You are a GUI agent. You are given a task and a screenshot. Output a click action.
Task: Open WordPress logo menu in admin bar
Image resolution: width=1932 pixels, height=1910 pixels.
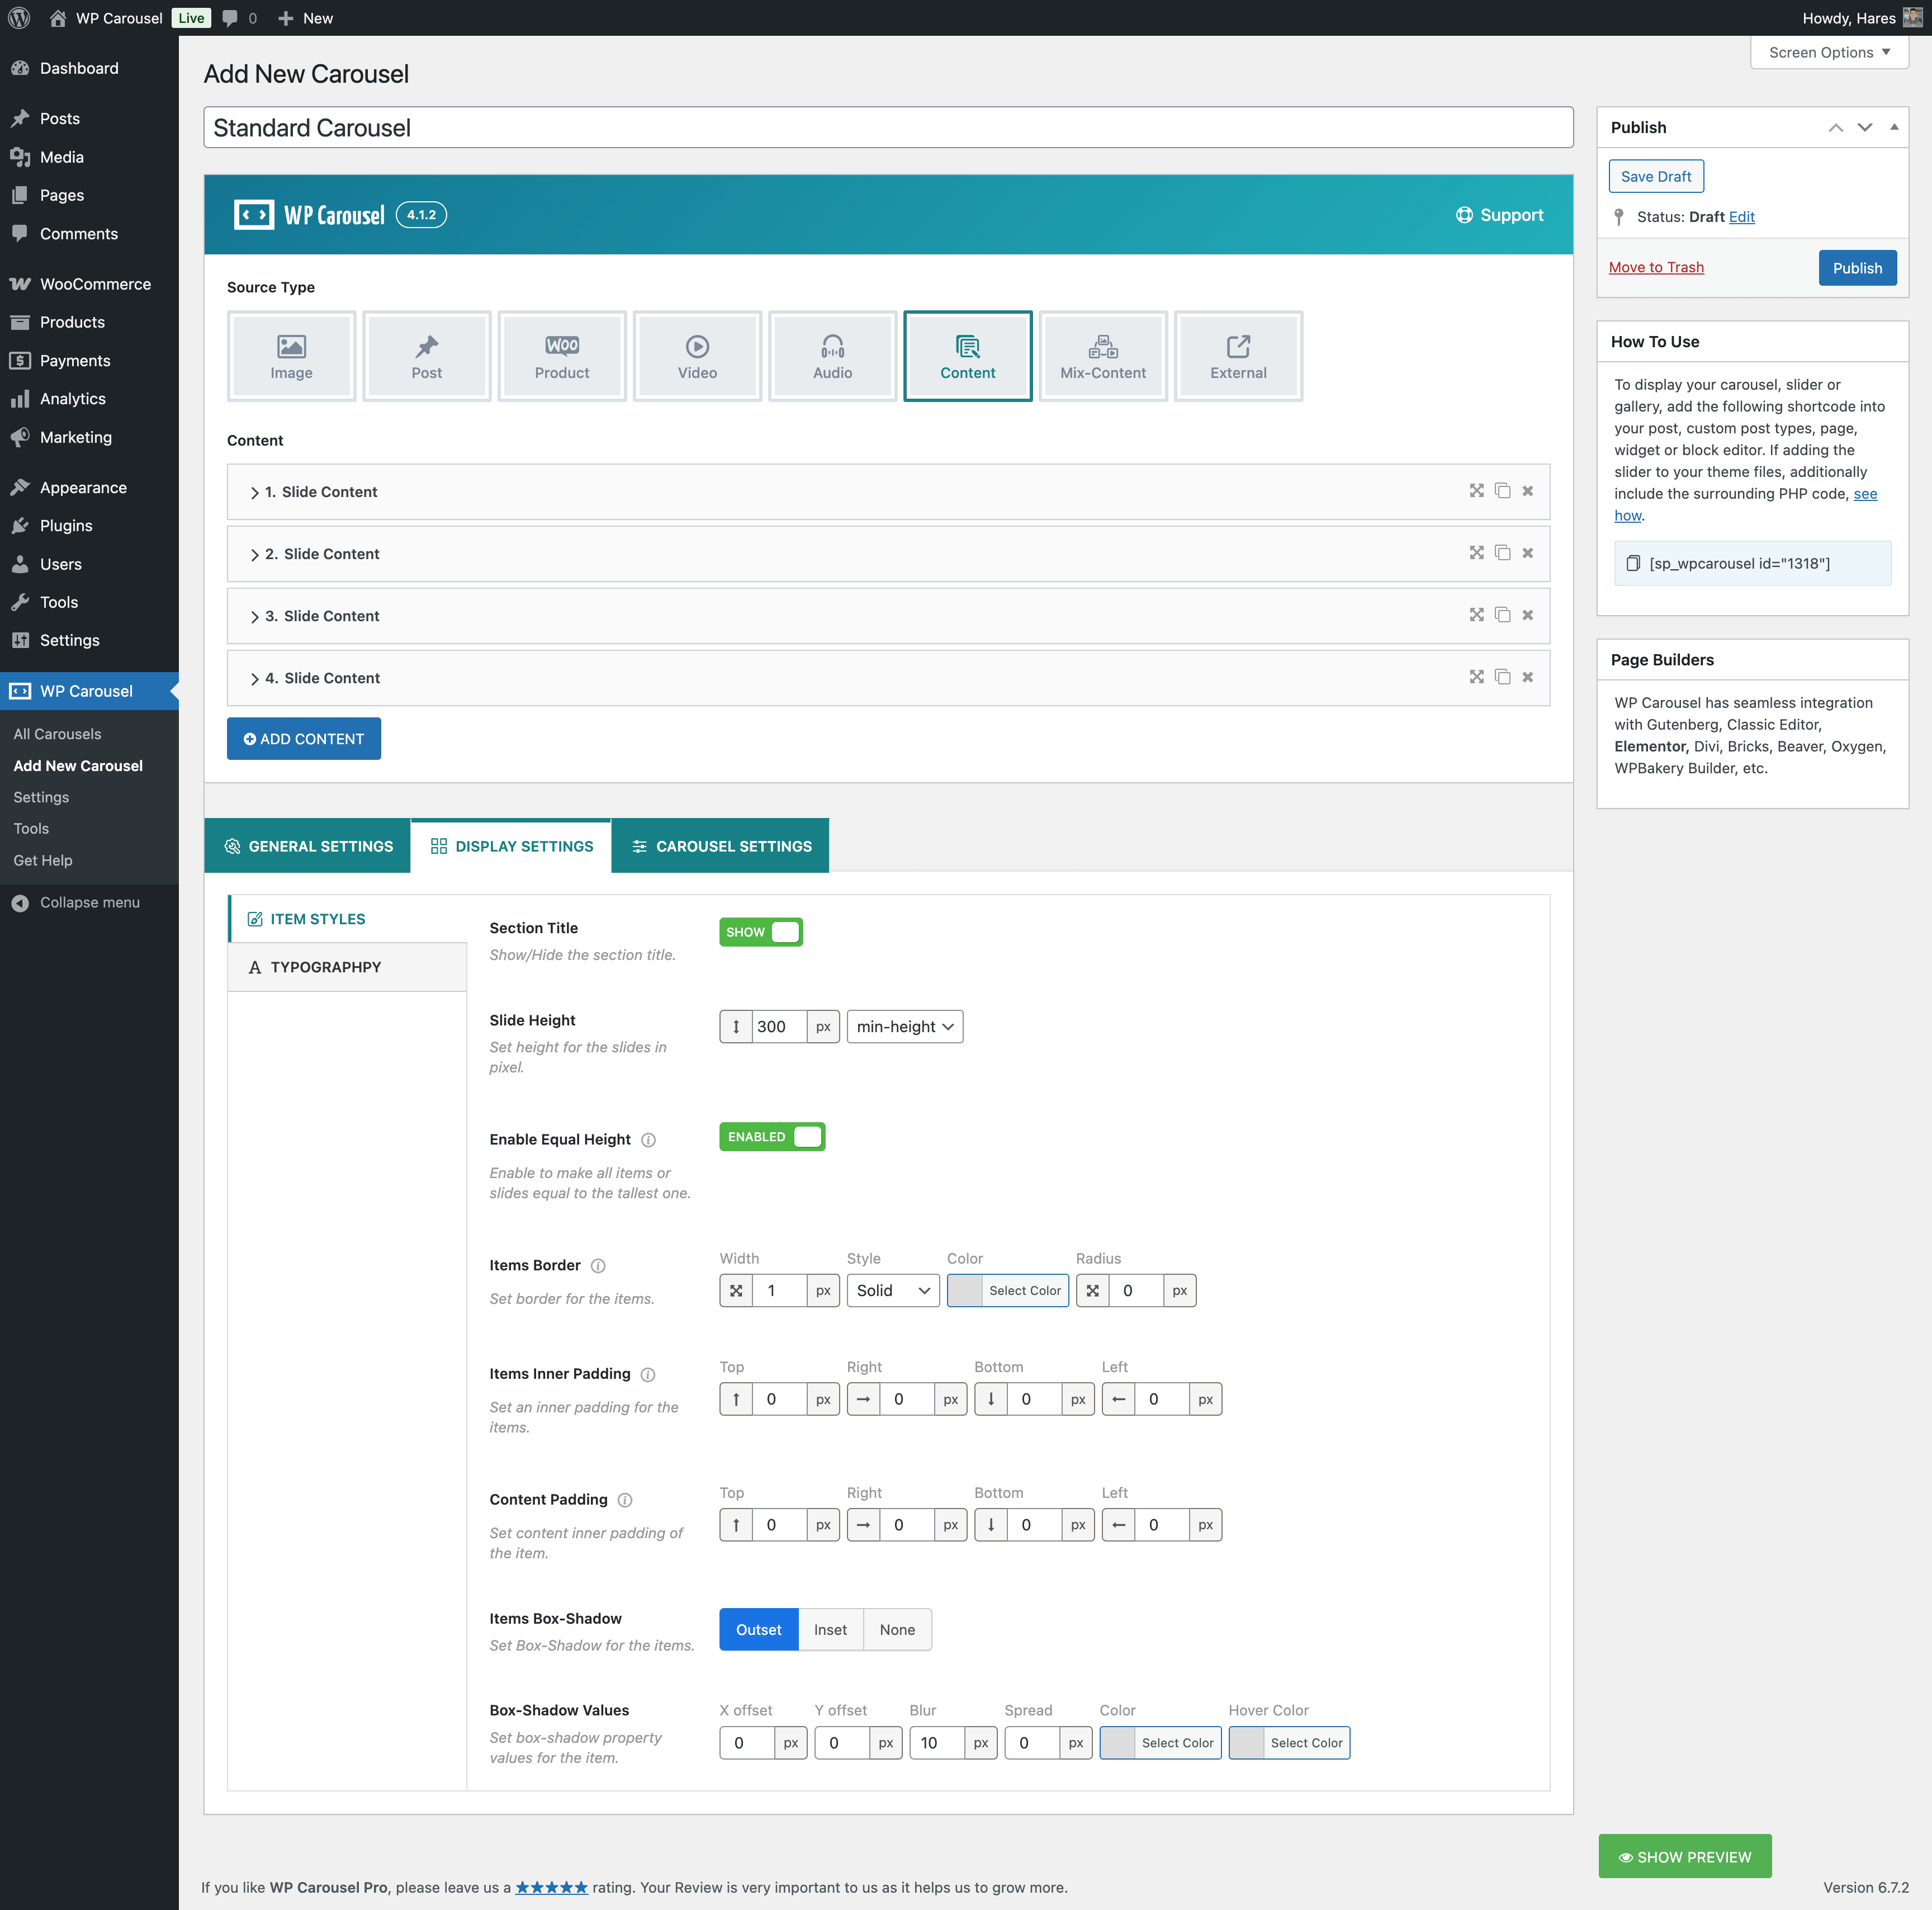pos(19,18)
